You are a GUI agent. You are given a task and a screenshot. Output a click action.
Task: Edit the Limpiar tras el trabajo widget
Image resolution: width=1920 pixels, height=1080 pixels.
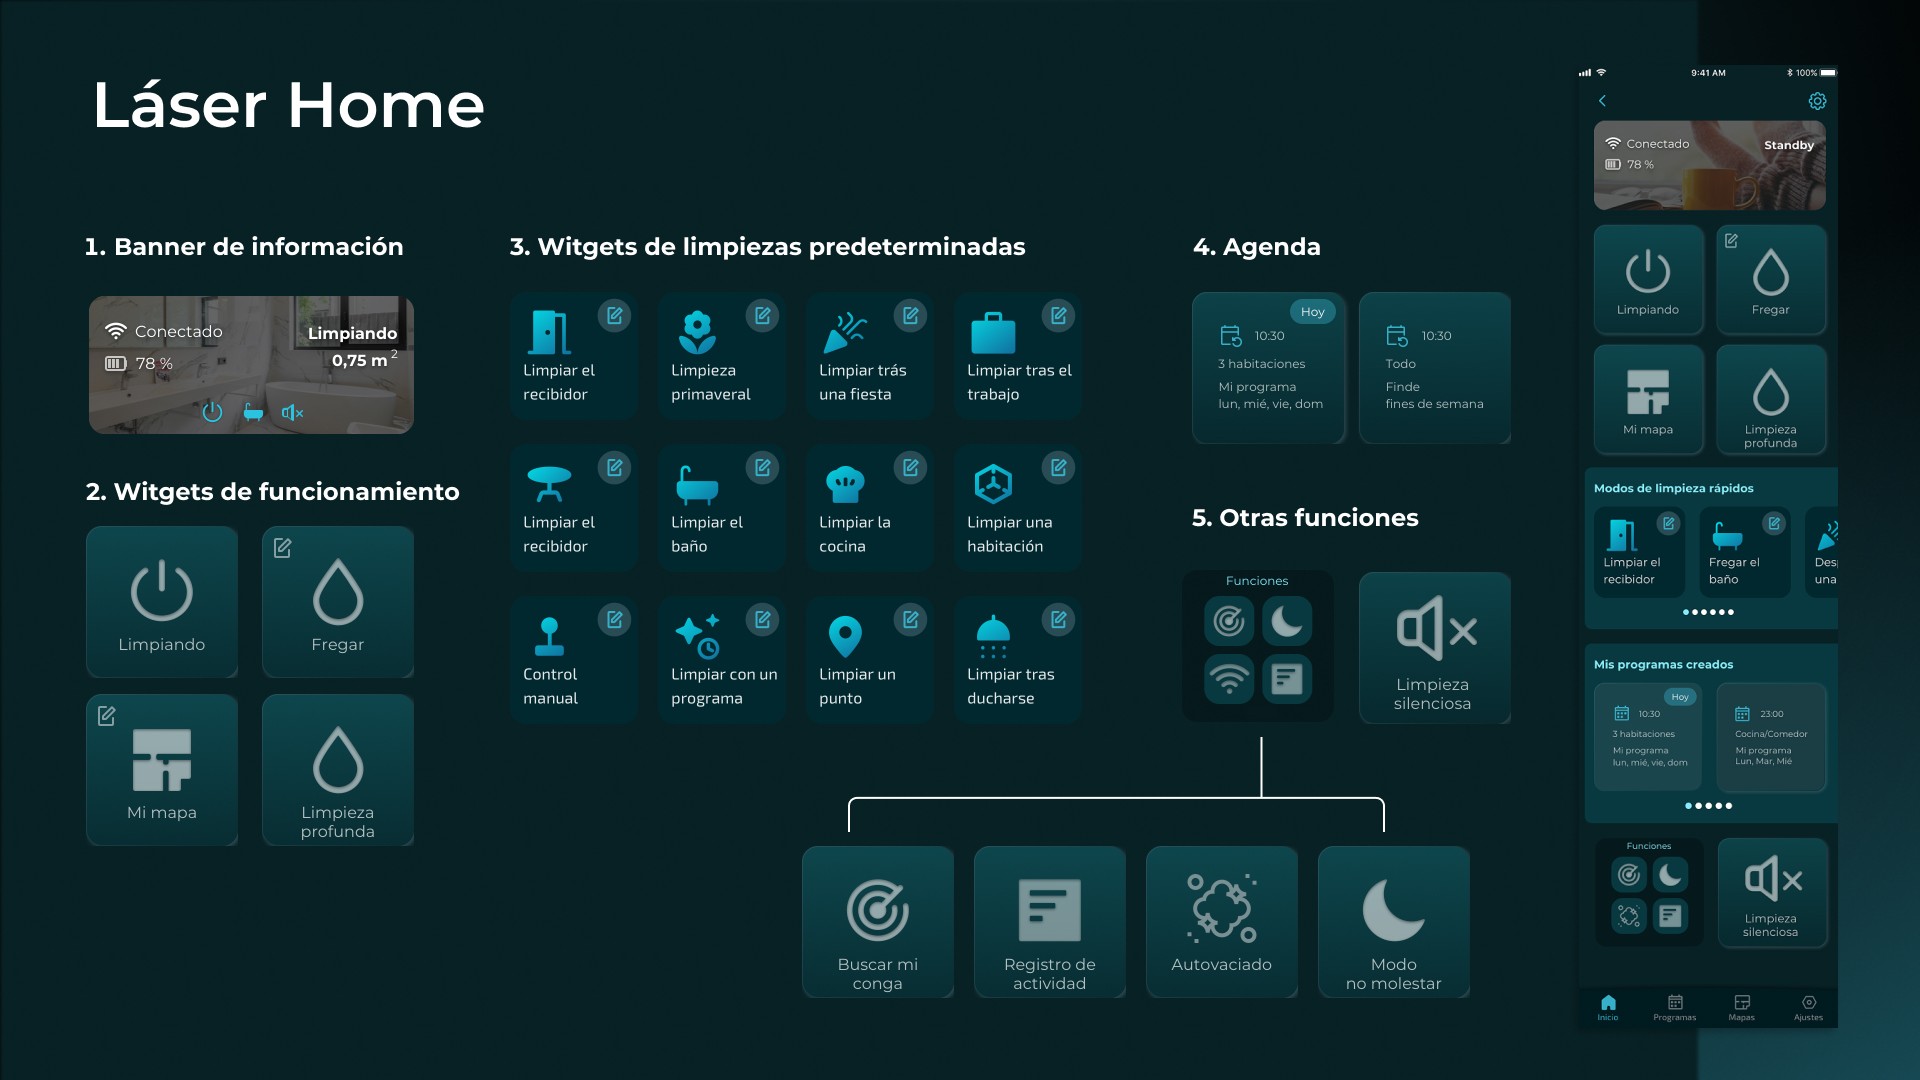[x=1059, y=316]
